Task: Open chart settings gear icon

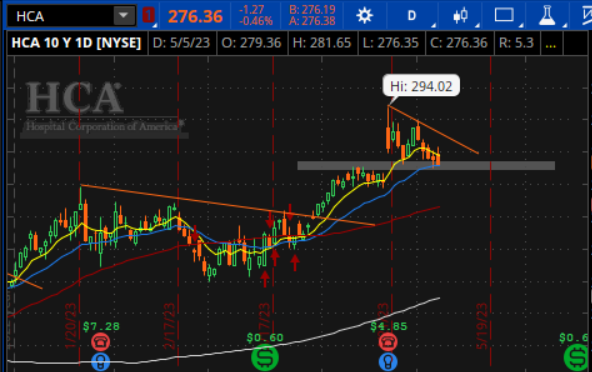Action: point(364,16)
